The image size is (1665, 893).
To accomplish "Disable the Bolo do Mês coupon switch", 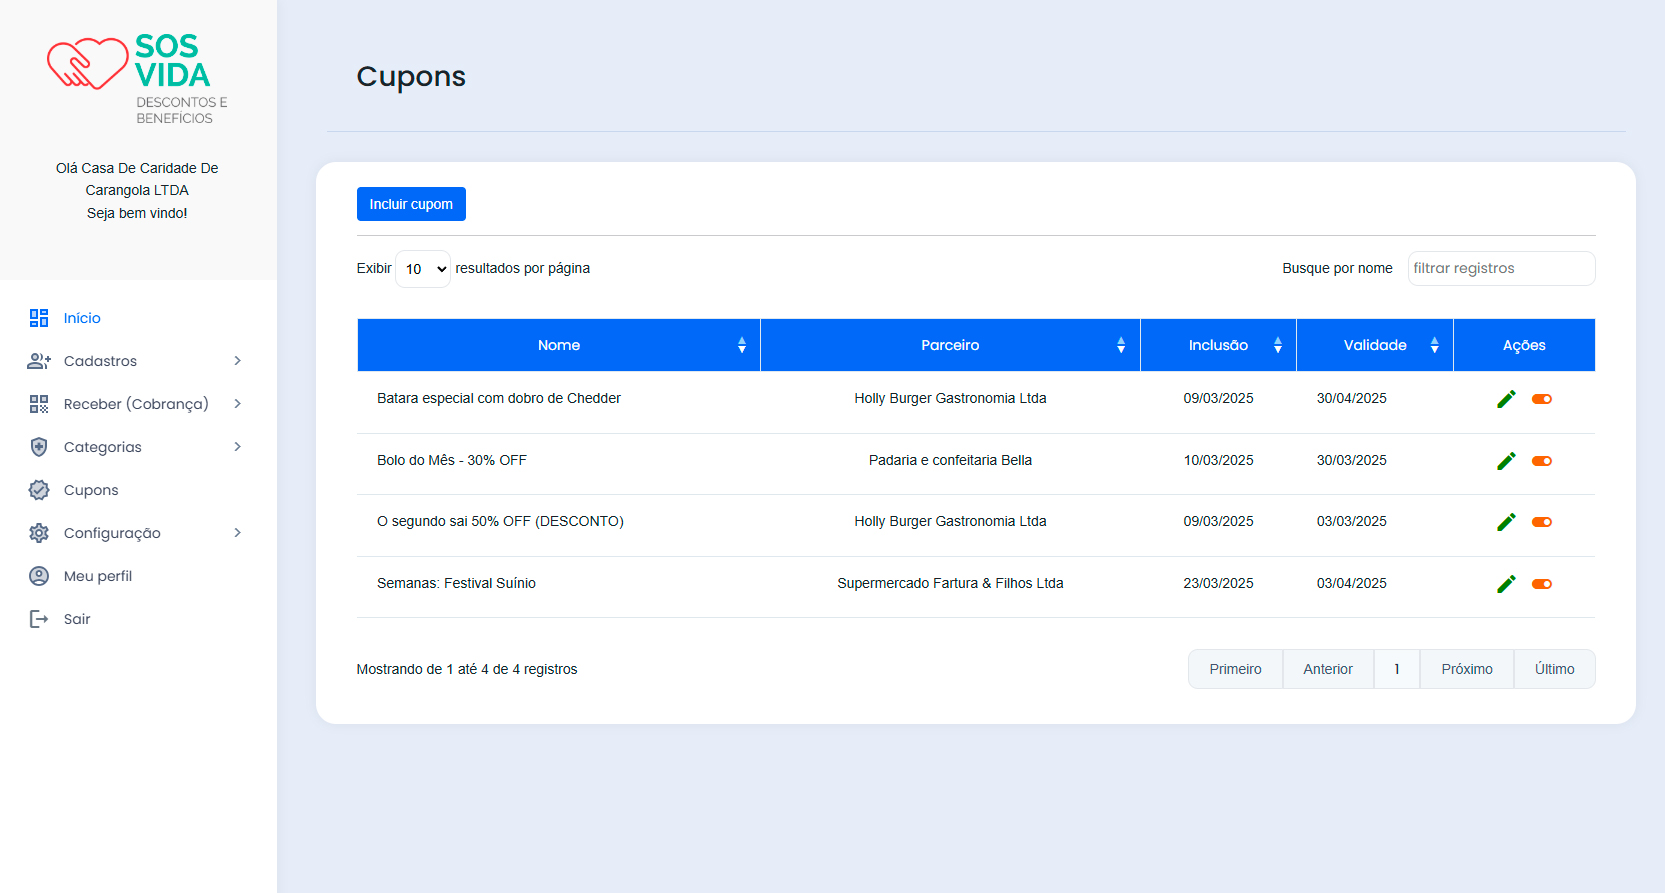I will point(1542,461).
